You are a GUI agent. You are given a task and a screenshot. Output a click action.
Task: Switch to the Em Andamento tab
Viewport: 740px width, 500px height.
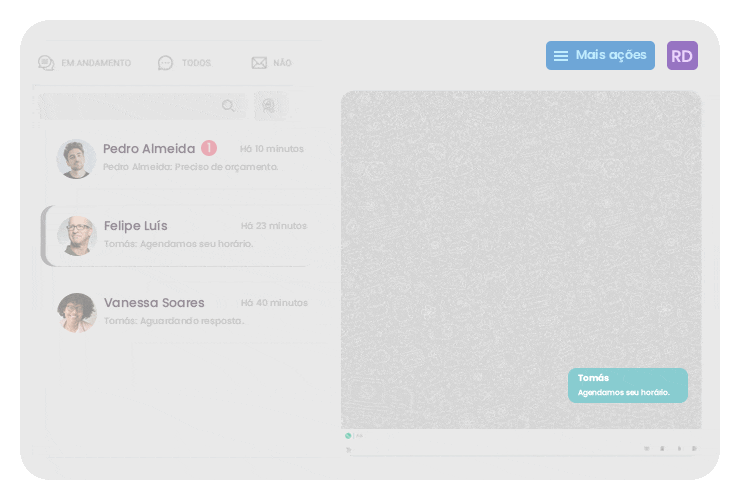(x=95, y=63)
